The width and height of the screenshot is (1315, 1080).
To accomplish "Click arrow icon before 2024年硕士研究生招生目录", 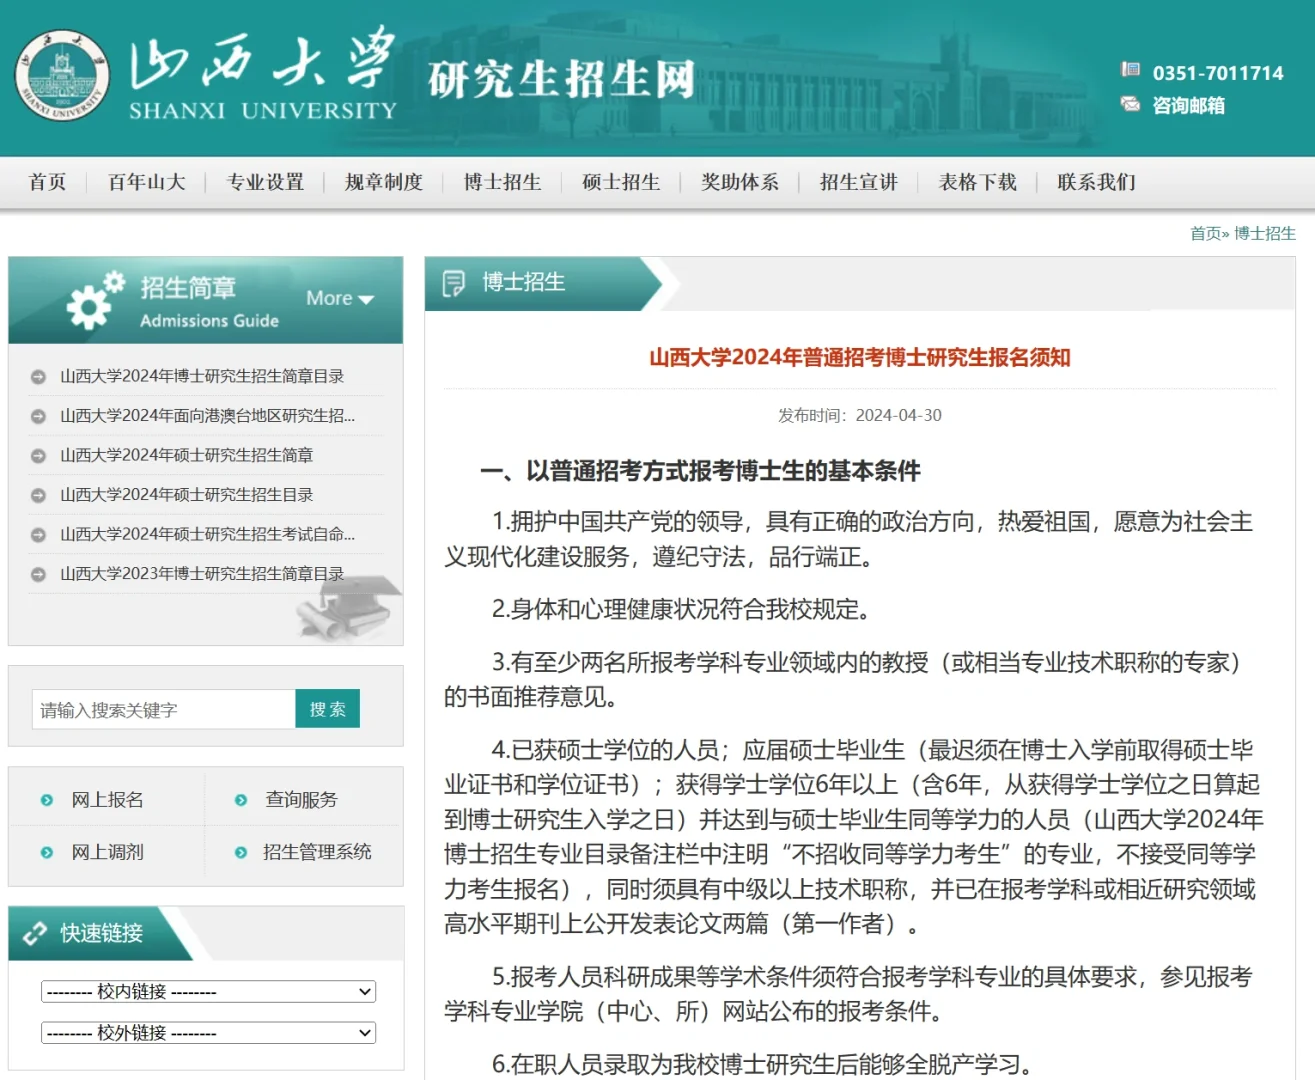I will (x=38, y=495).
